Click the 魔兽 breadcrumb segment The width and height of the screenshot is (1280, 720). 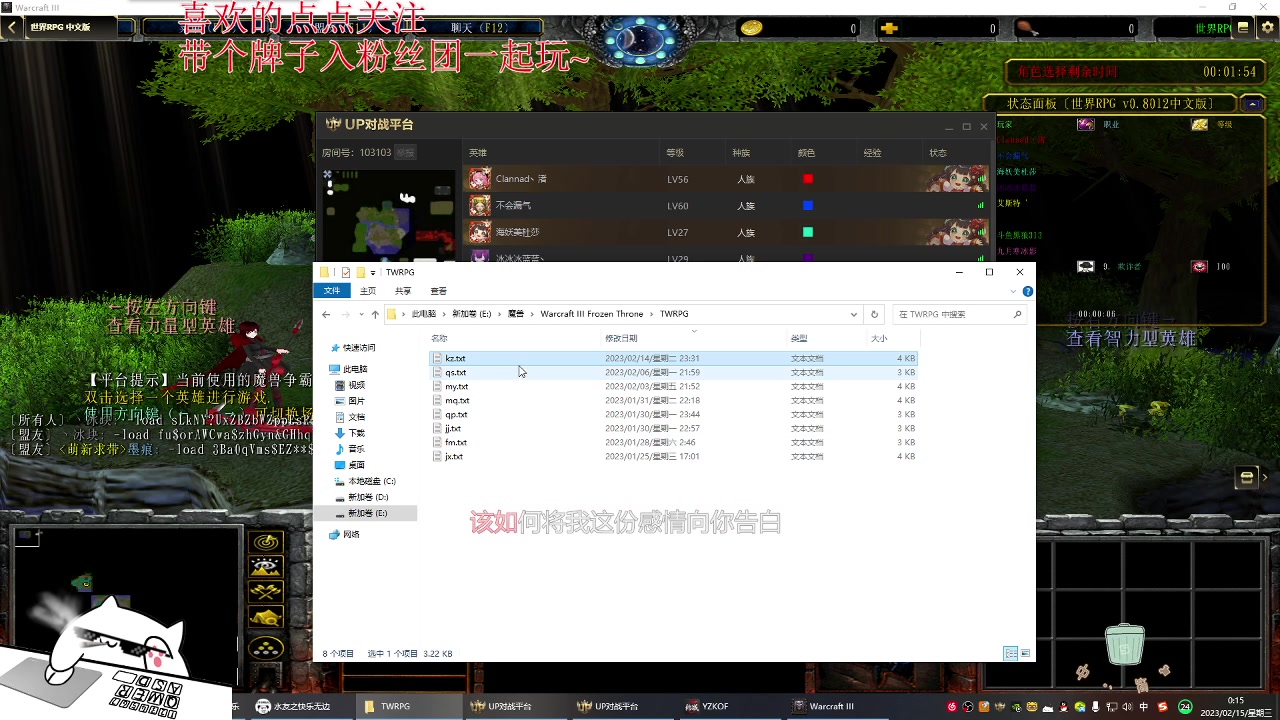pos(516,314)
